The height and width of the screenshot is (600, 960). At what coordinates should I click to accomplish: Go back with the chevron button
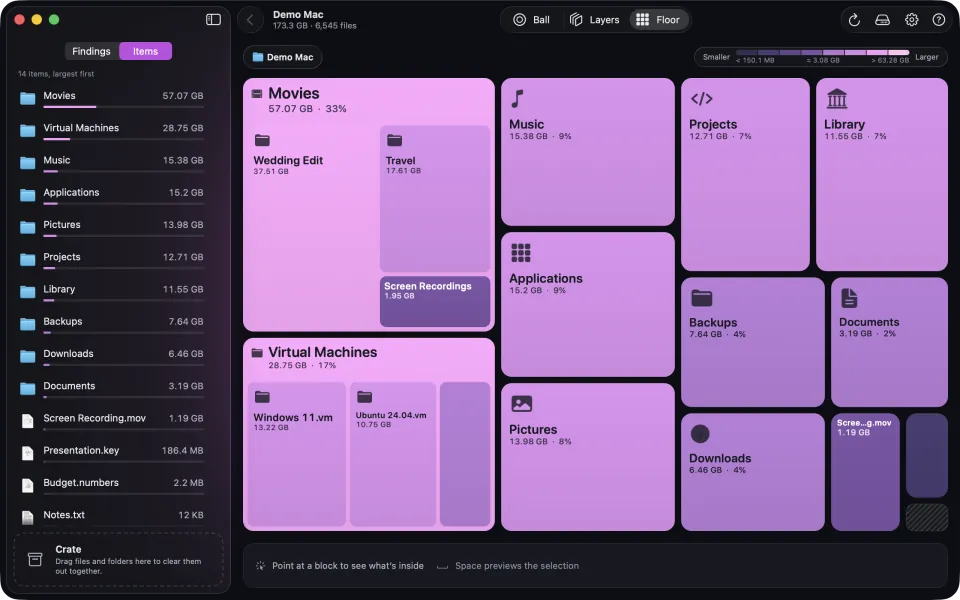click(x=250, y=20)
